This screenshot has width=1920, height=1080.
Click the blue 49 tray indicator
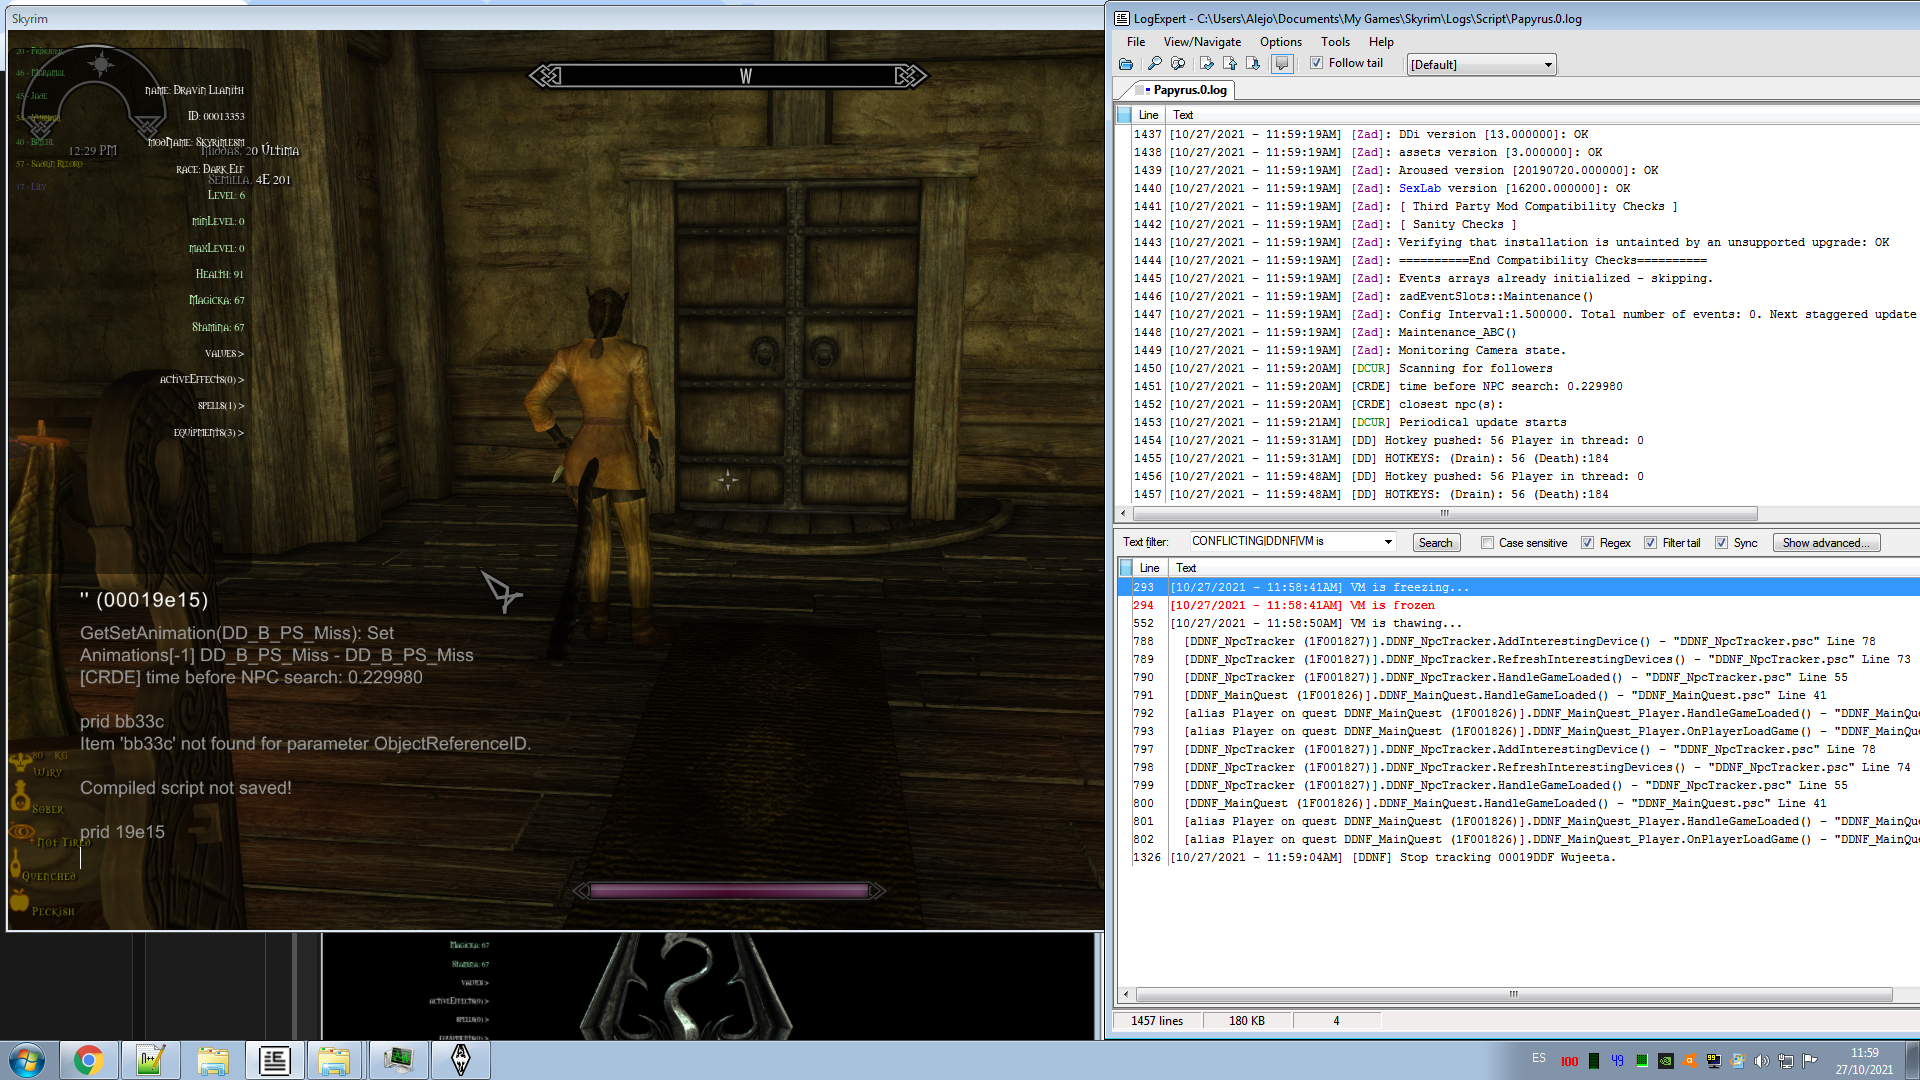pos(1618,1061)
